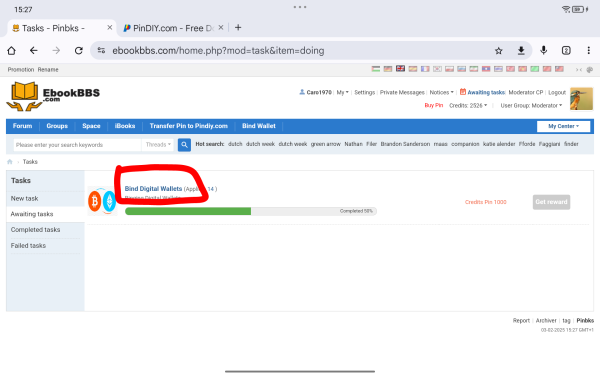Click the width toggle arrows icon
This screenshot has width=600, height=375.
579,70
